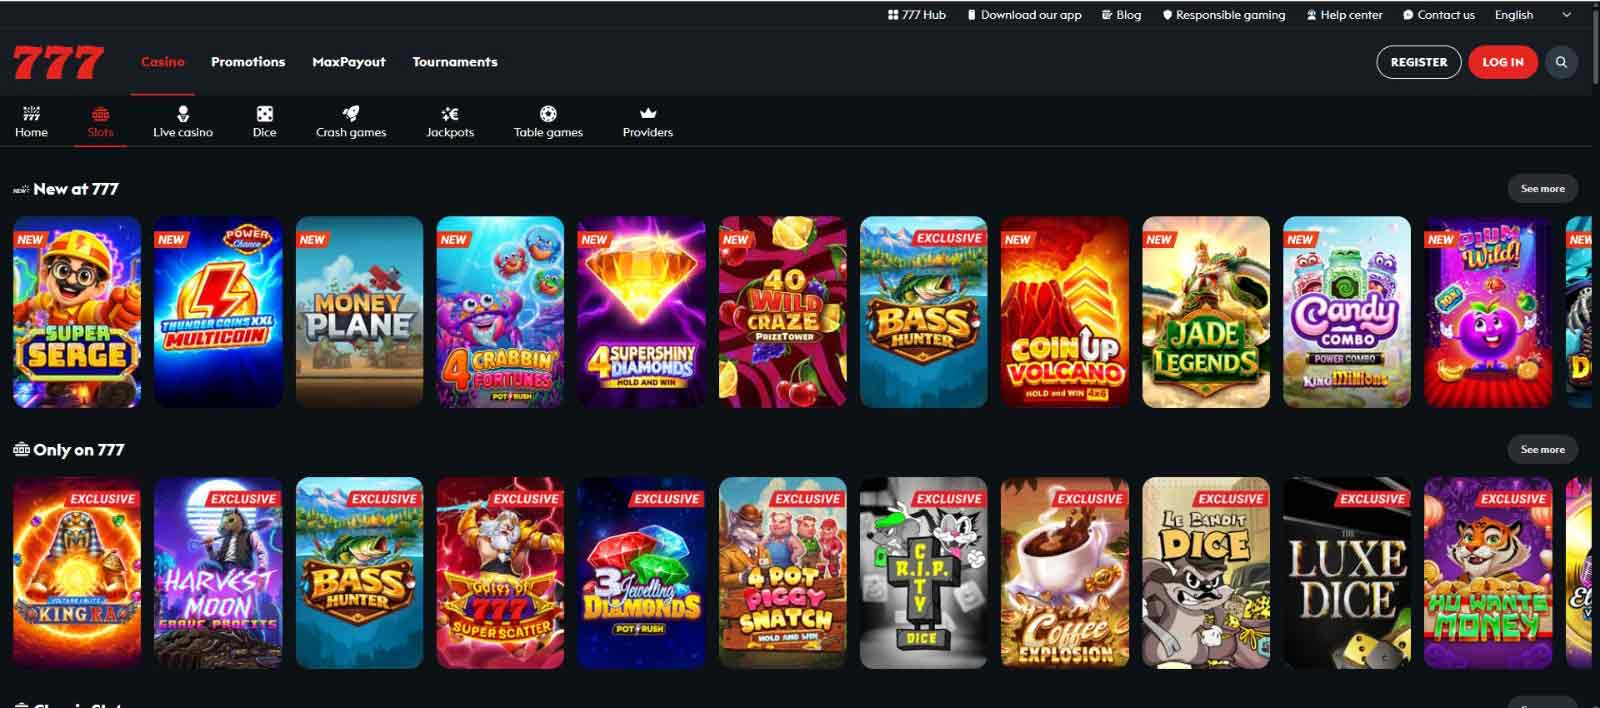
Task: Open the Home category icon
Action: (31, 113)
